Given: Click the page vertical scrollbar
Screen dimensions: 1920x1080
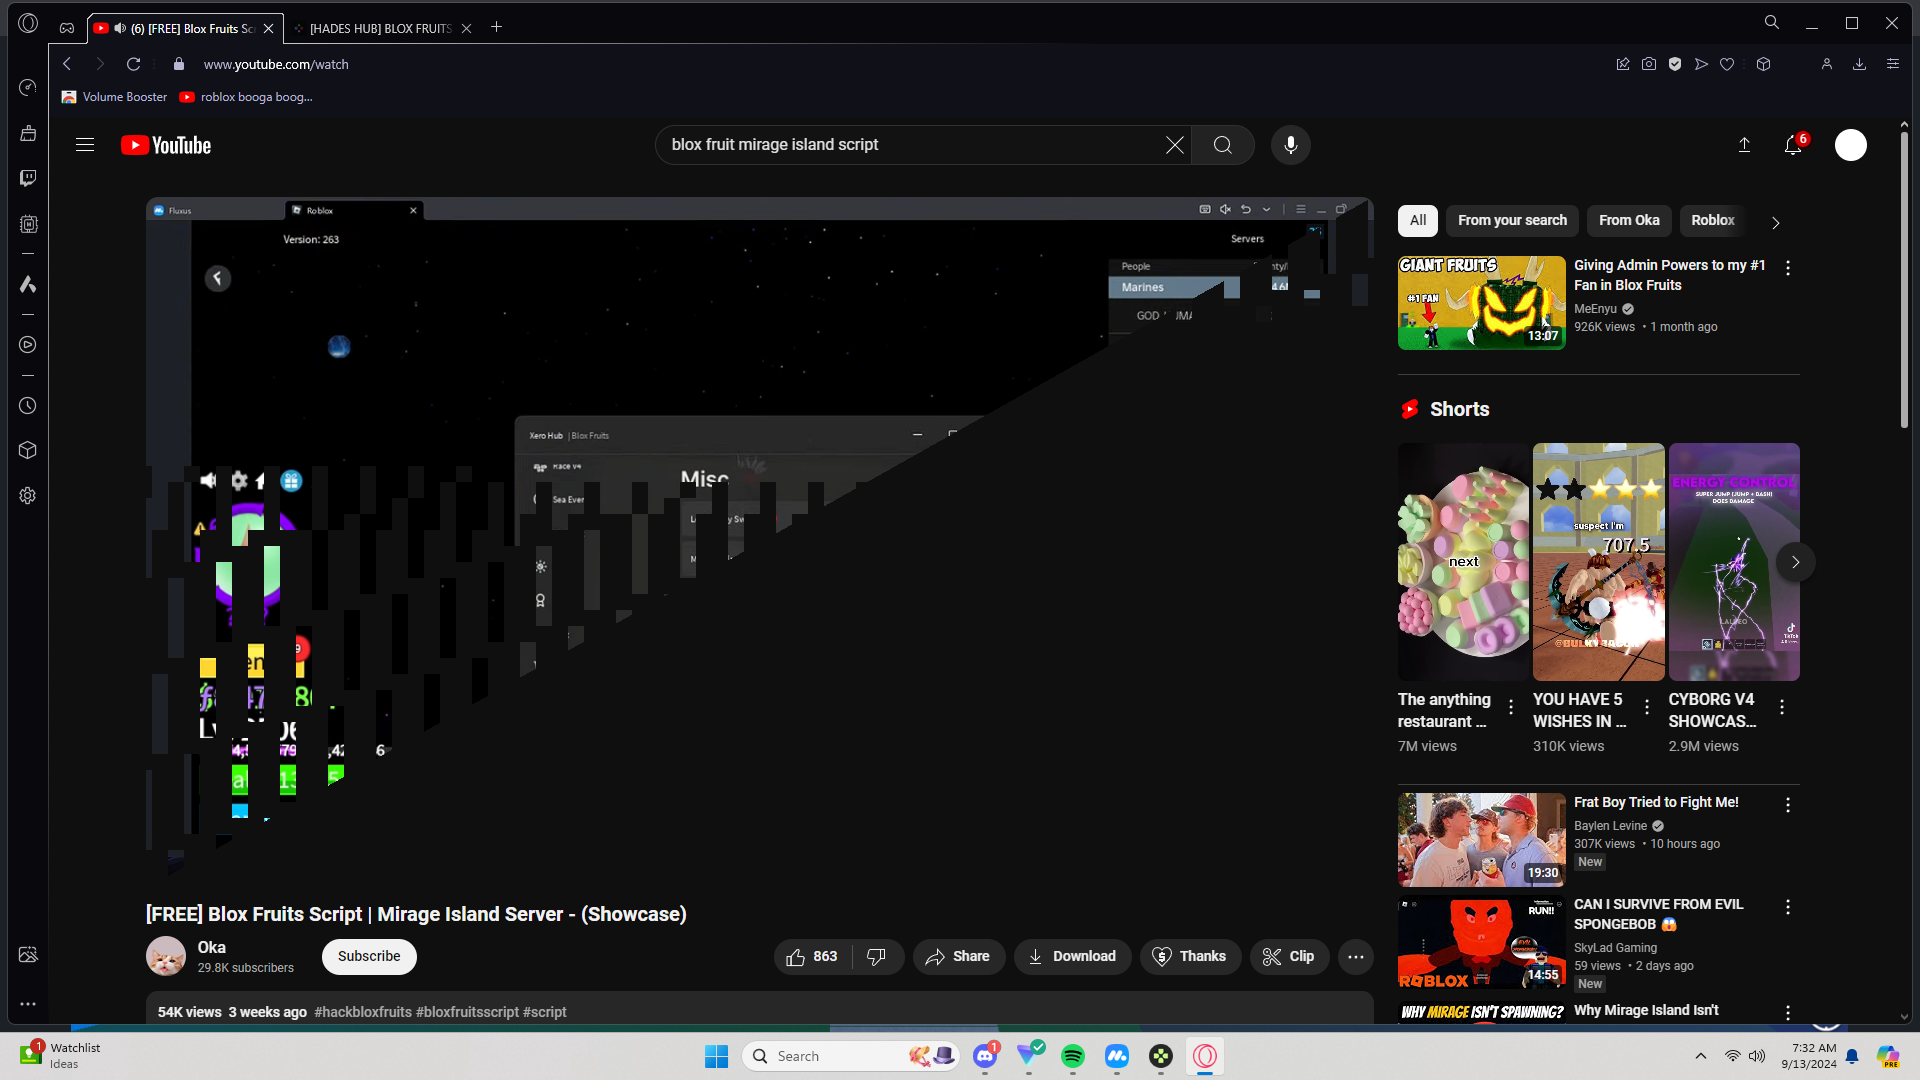Looking at the screenshot, I should point(1904,280).
